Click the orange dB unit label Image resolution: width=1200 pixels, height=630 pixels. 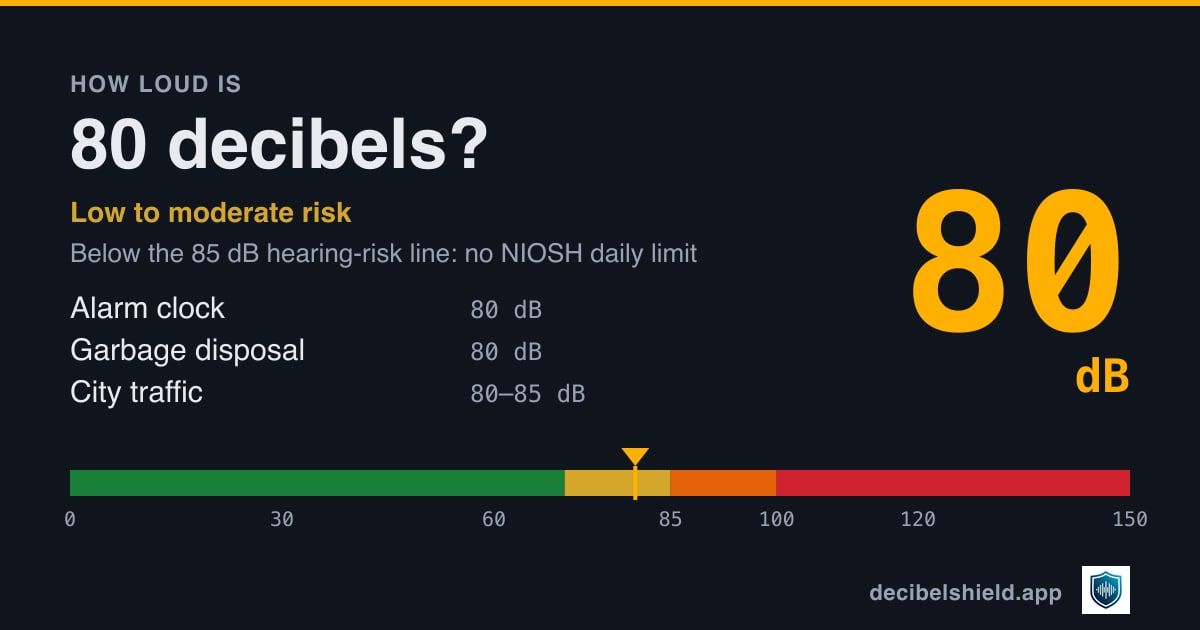point(1102,378)
